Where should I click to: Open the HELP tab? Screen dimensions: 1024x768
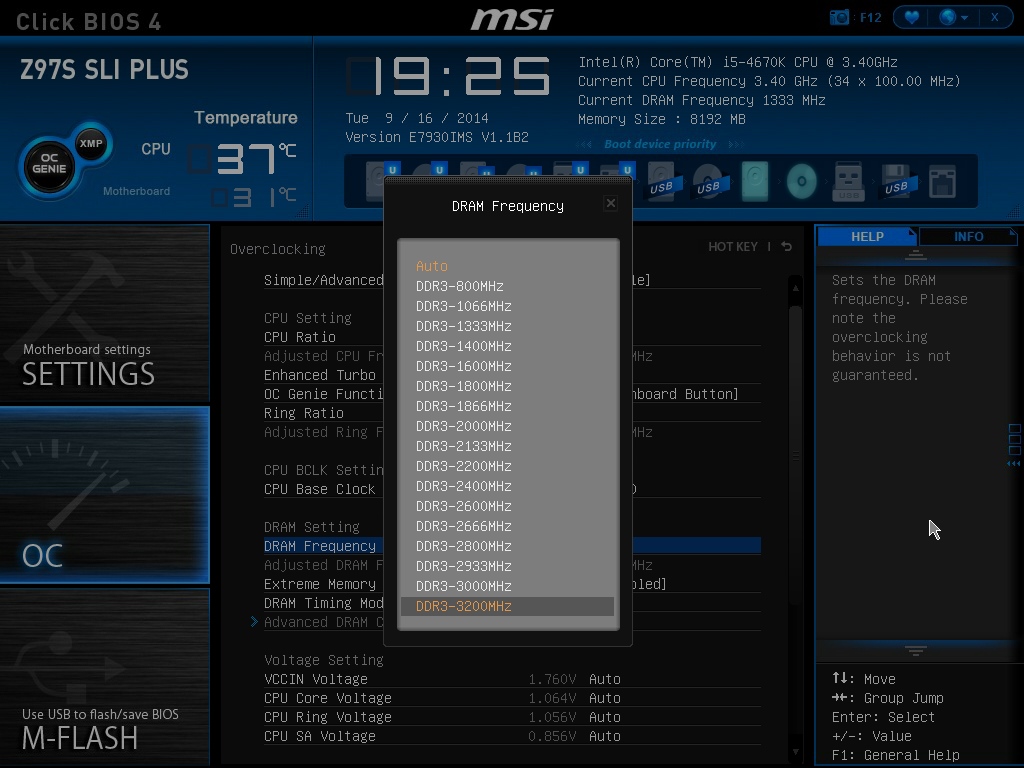point(867,237)
